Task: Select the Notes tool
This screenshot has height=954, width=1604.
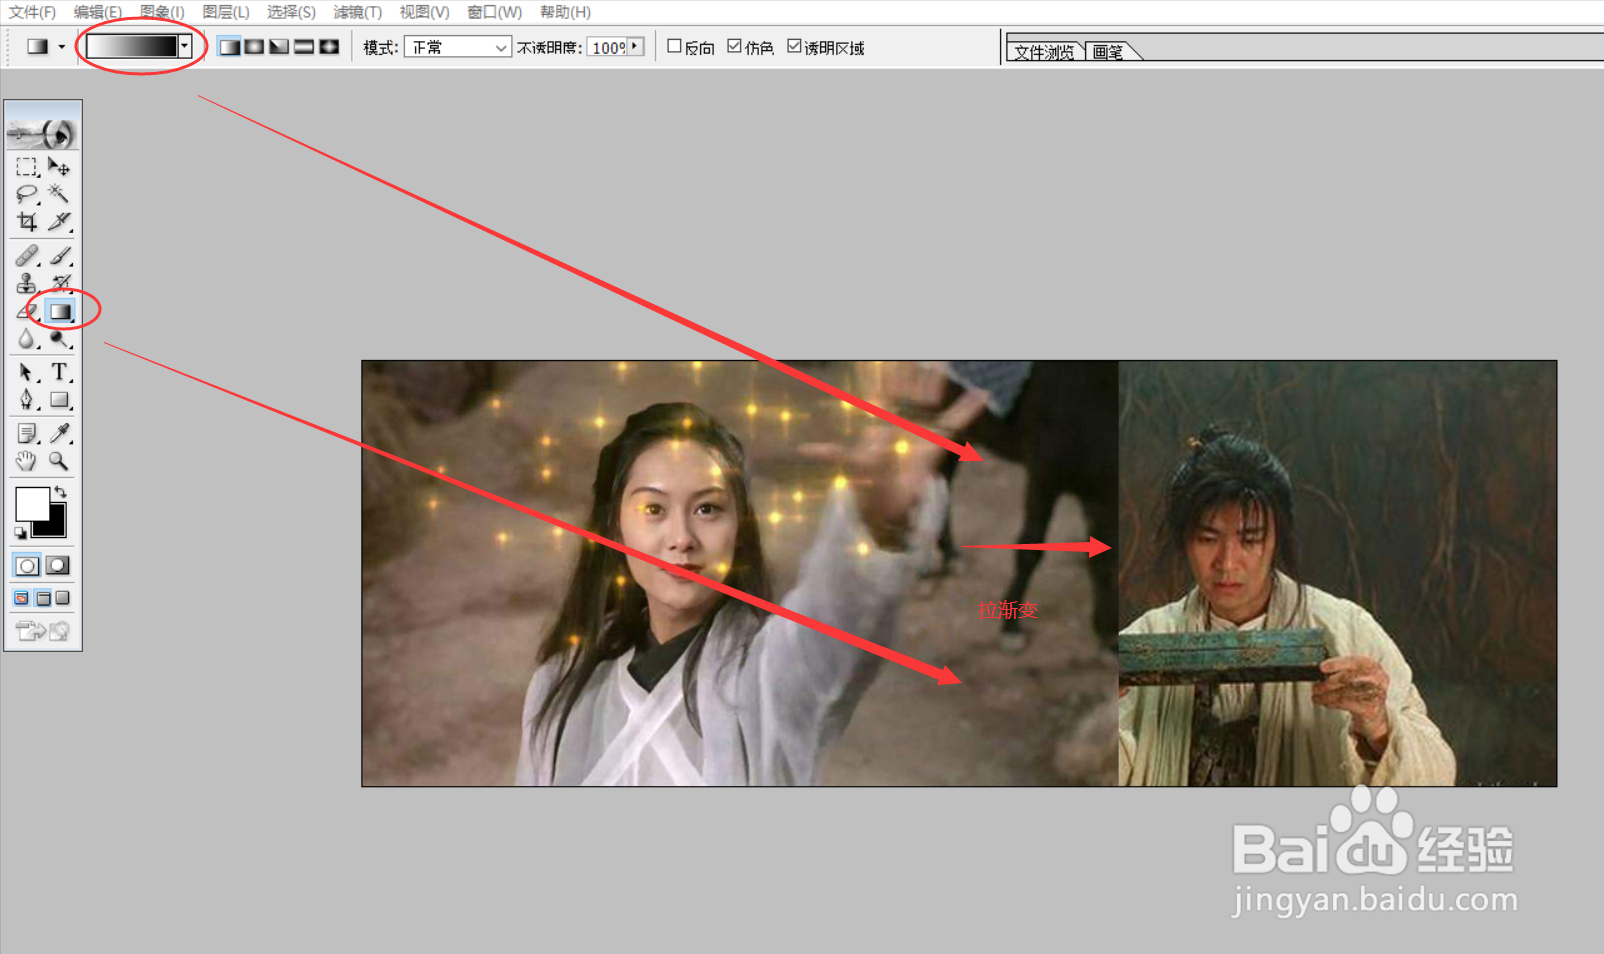Action: 27,433
